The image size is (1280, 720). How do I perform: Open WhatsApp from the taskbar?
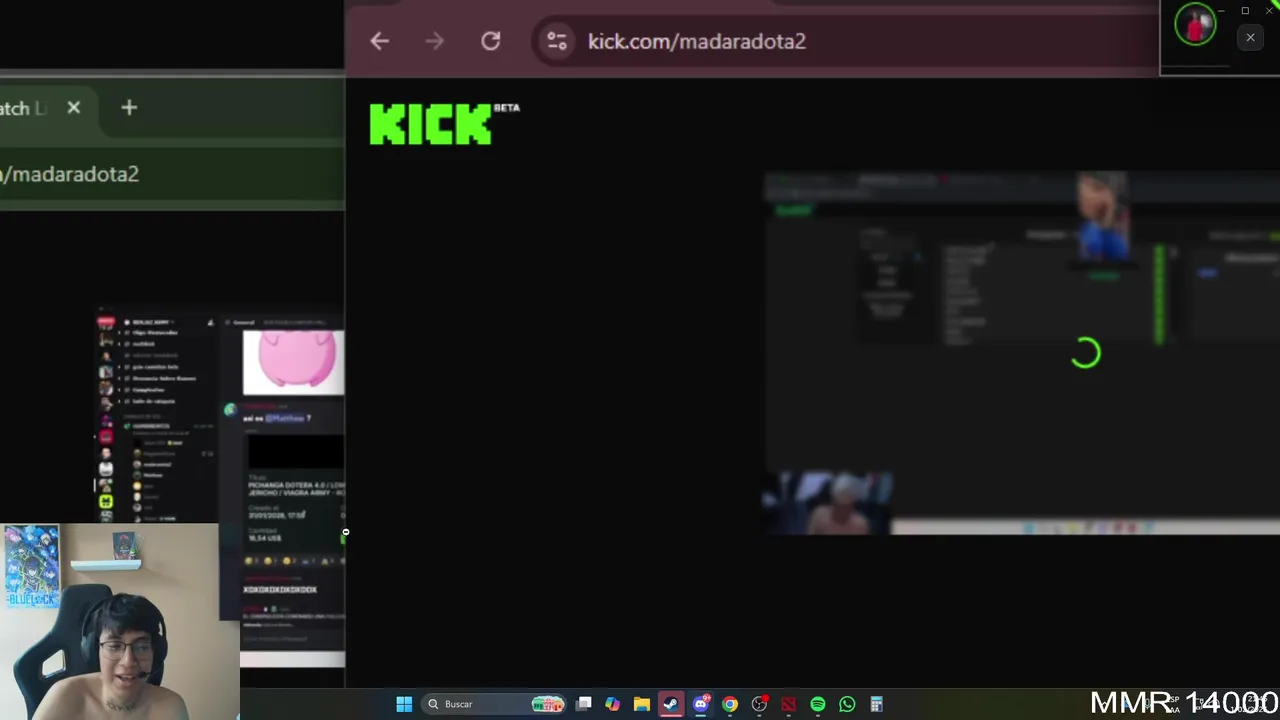847,704
